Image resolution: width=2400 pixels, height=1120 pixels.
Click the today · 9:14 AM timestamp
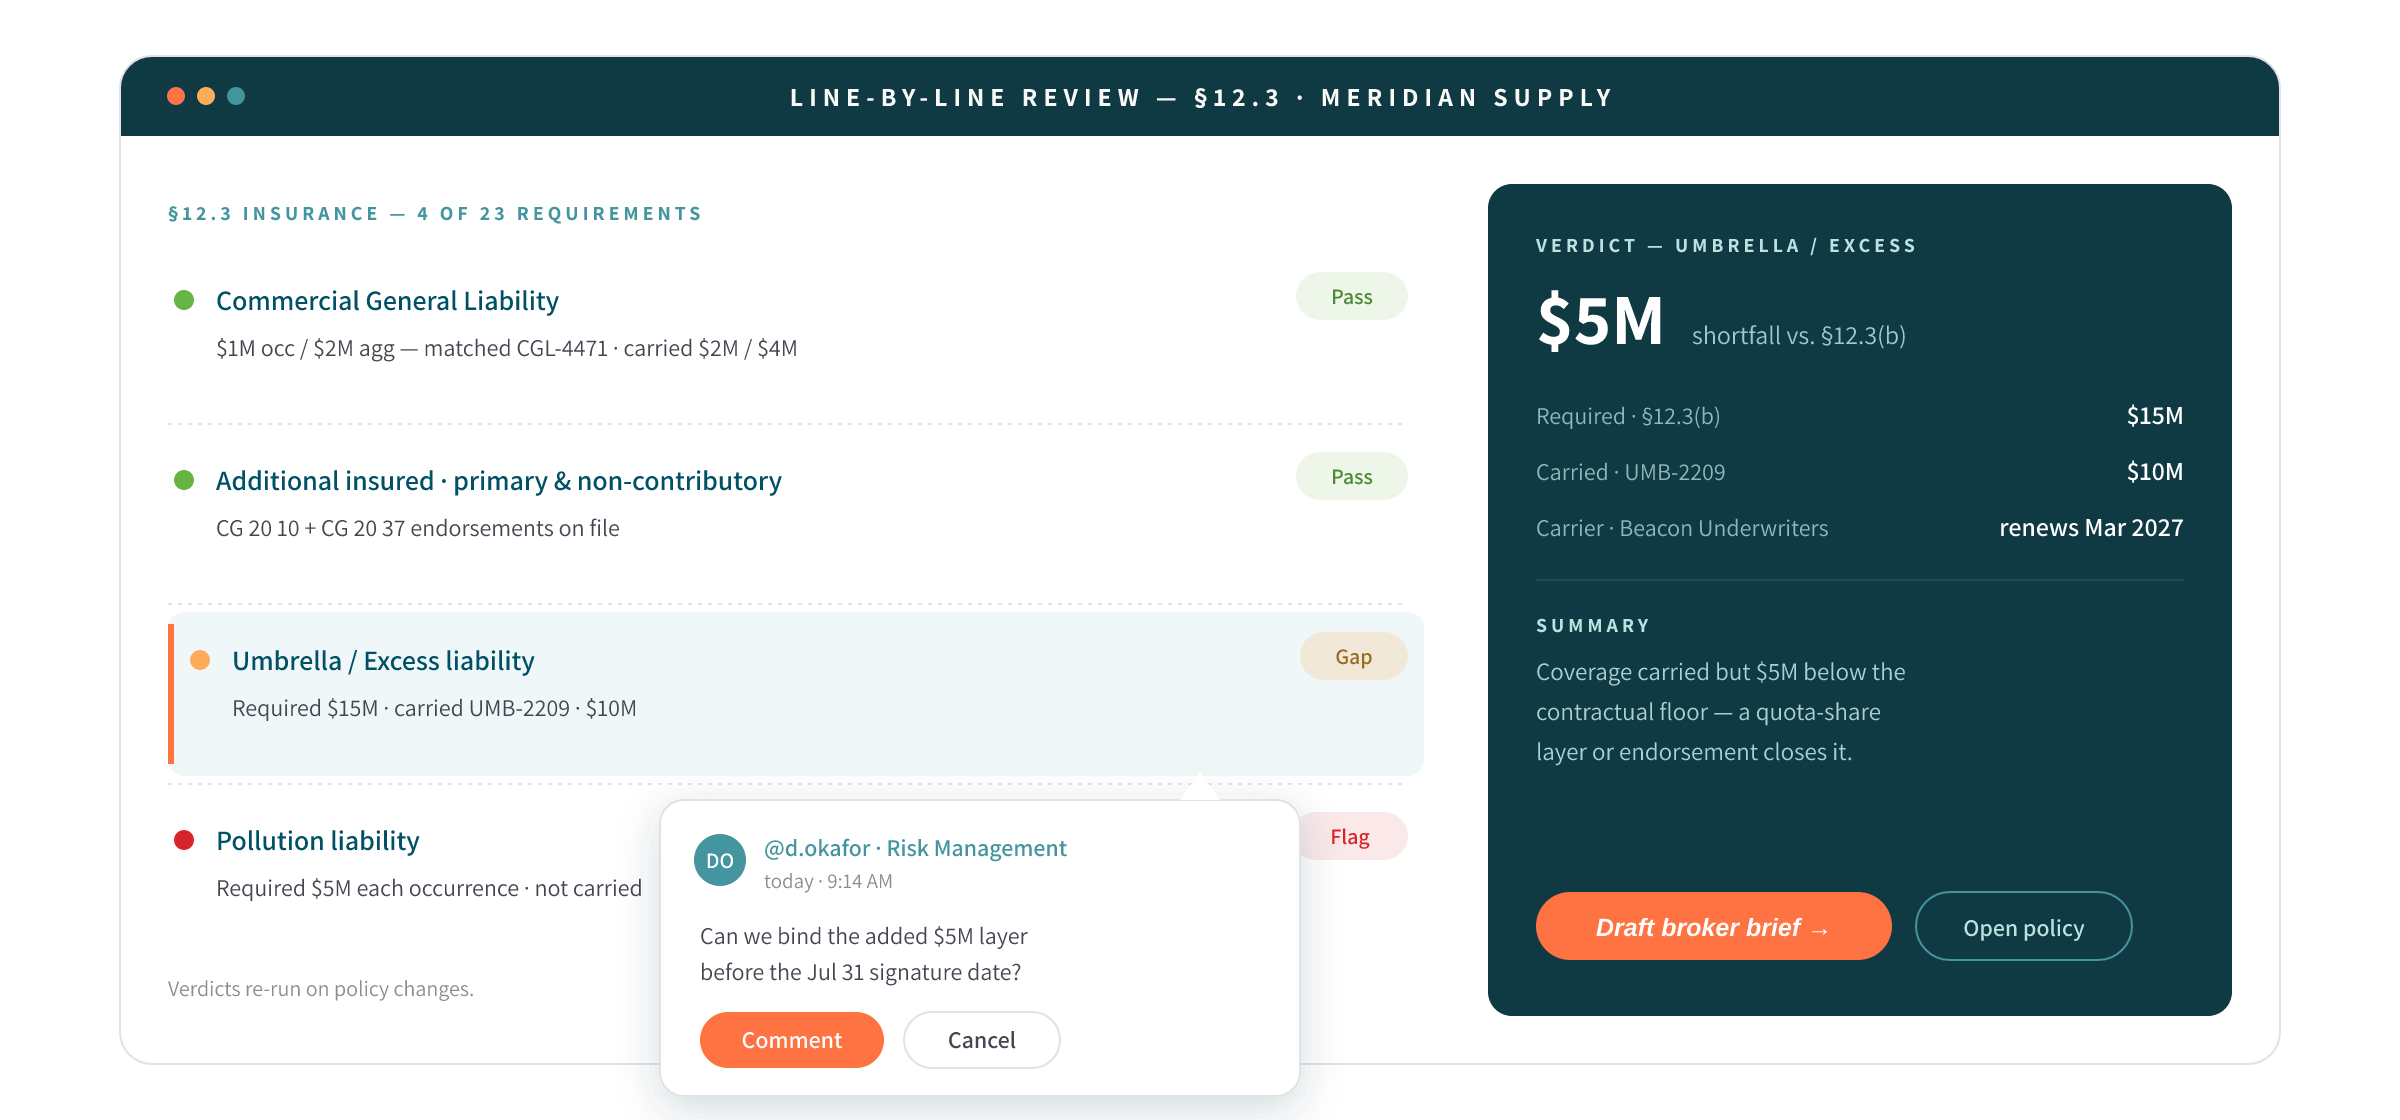[x=828, y=881]
